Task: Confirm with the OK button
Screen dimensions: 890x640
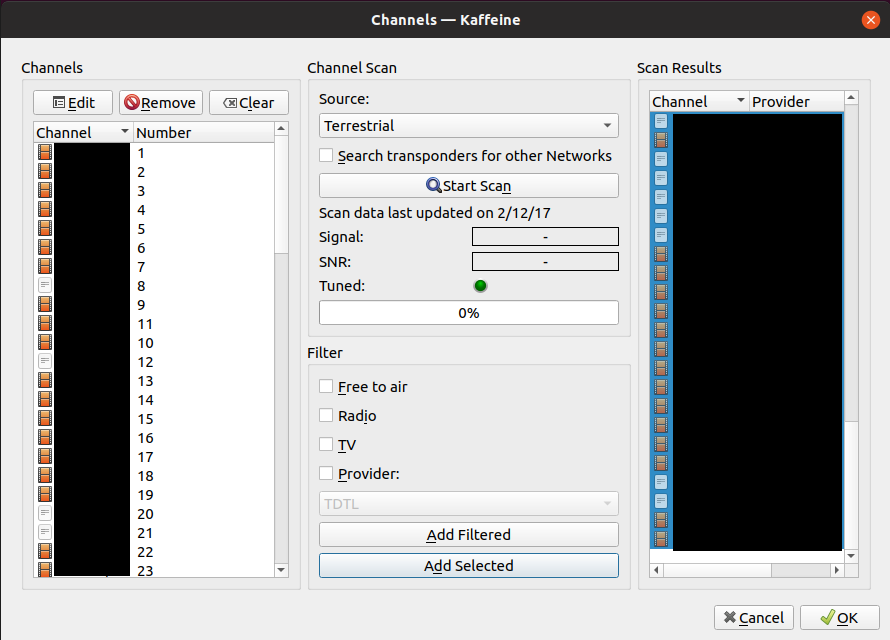Action: click(x=839, y=617)
